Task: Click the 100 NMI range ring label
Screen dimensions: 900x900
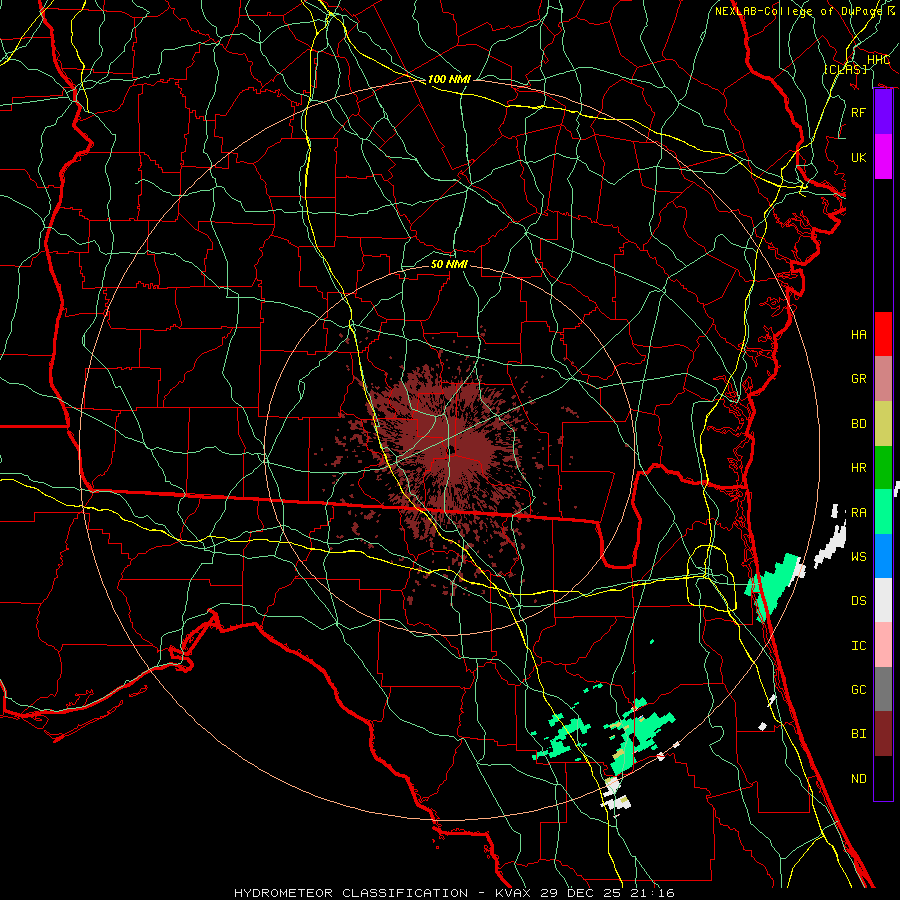Action: (x=449, y=79)
